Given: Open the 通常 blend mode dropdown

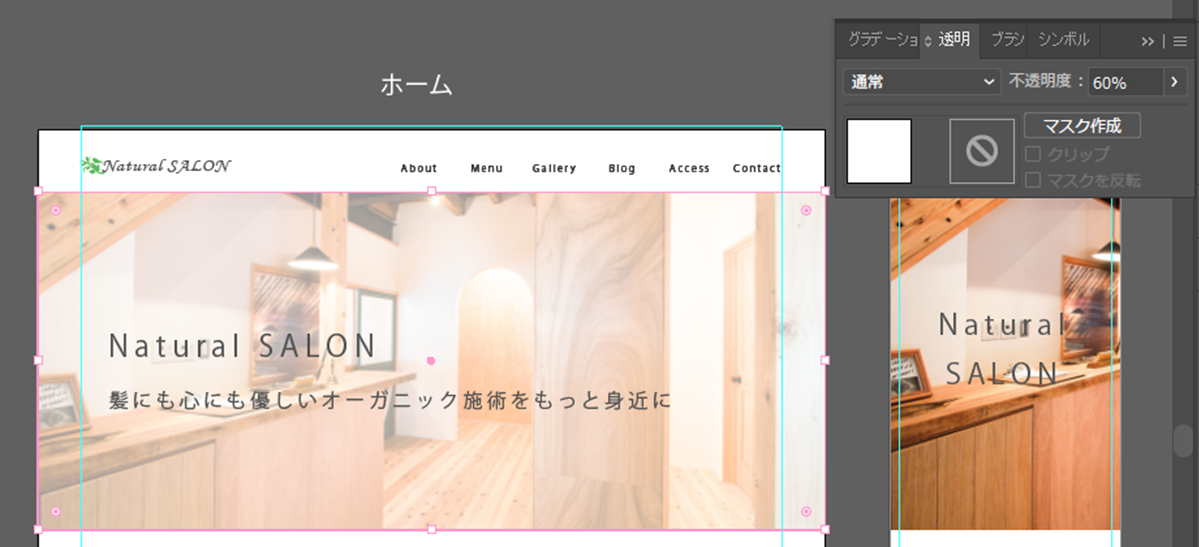Looking at the screenshot, I should [921, 82].
